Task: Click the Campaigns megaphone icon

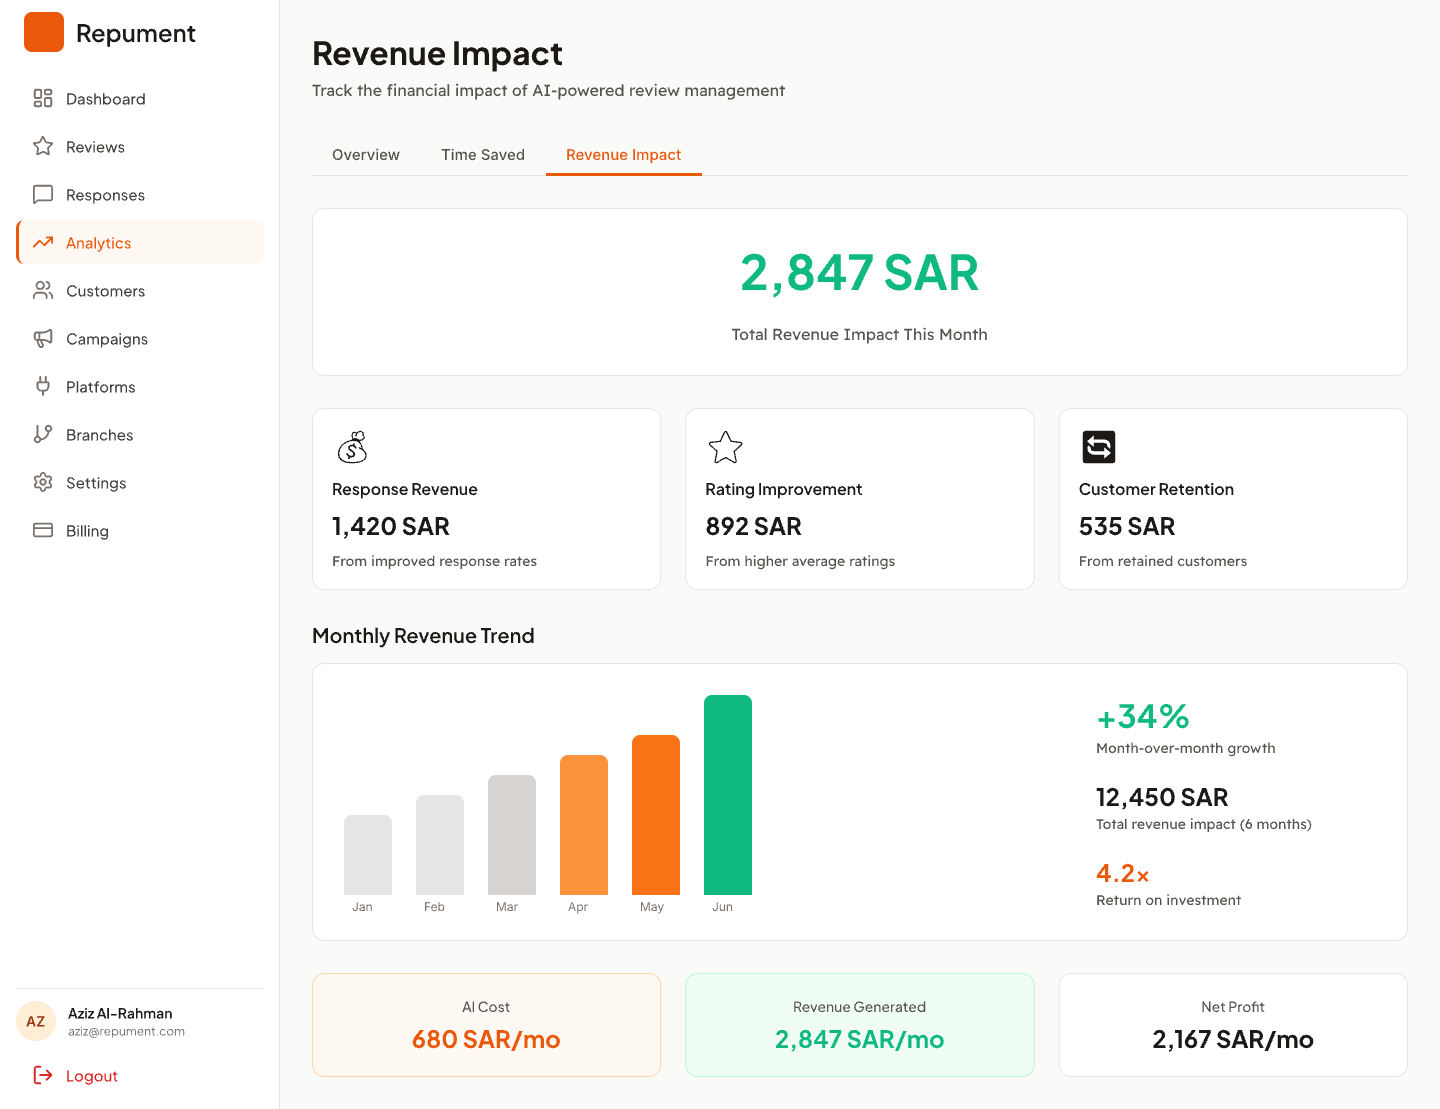Action: coord(43,338)
